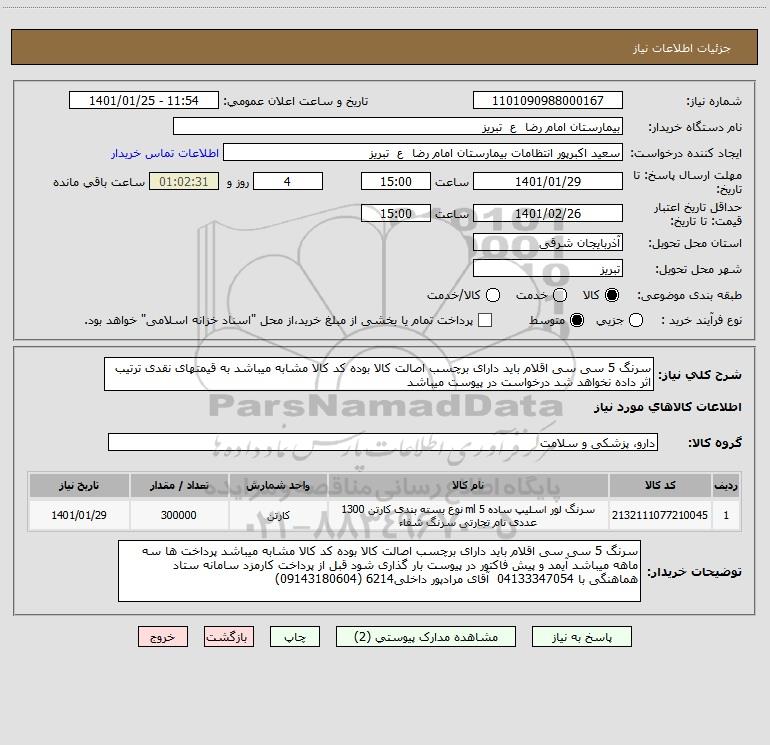Click the تاریخ نیاز column header
Viewport: 770px width, 745px height.
click(79, 485)
